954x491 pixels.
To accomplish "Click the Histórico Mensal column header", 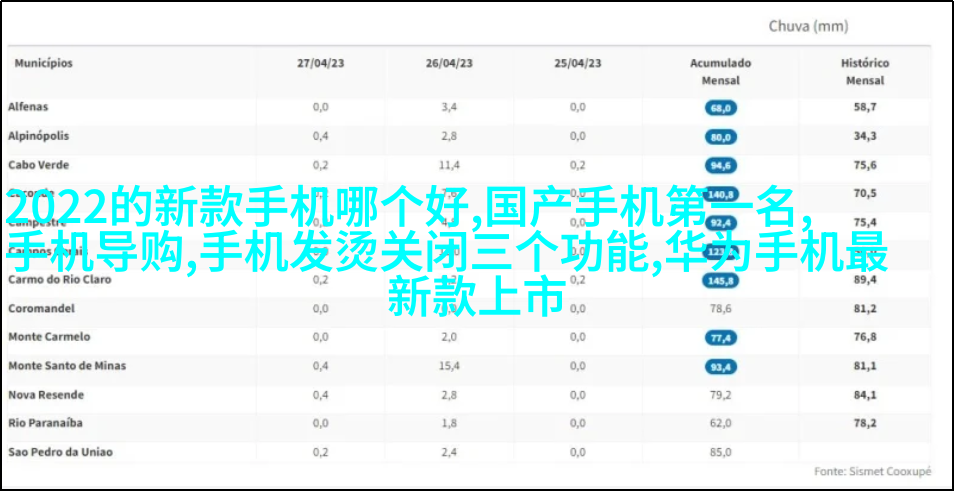I will [x=865, y=72].
